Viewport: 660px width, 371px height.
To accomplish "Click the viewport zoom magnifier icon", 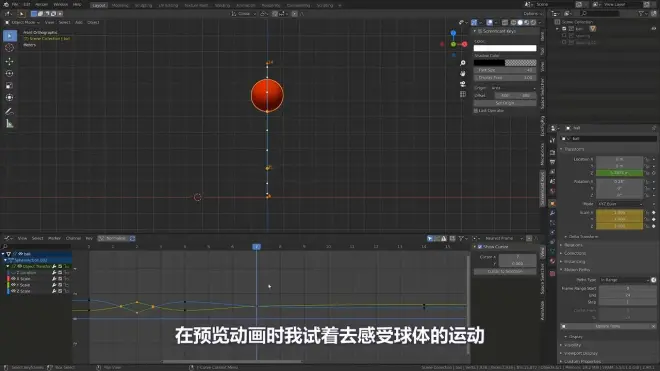I will 463,63.
